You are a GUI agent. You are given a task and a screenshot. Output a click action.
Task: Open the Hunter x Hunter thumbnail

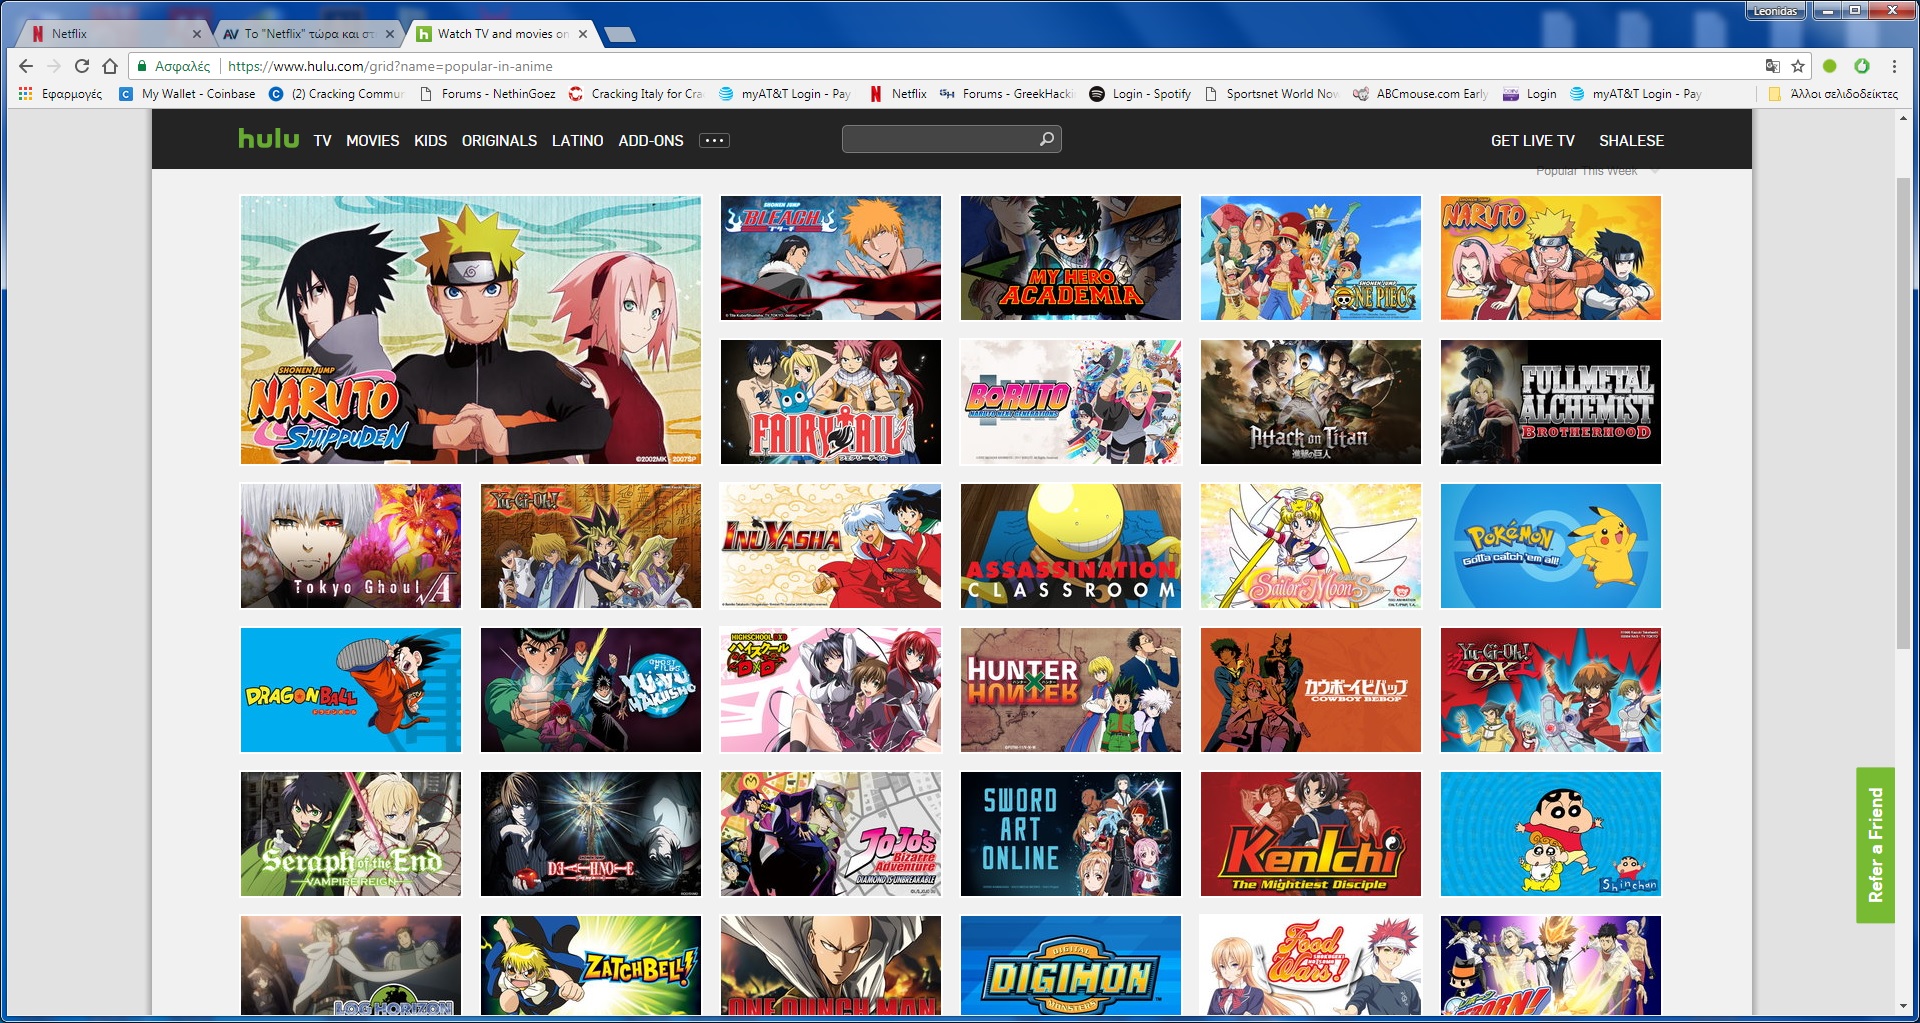1071,690
